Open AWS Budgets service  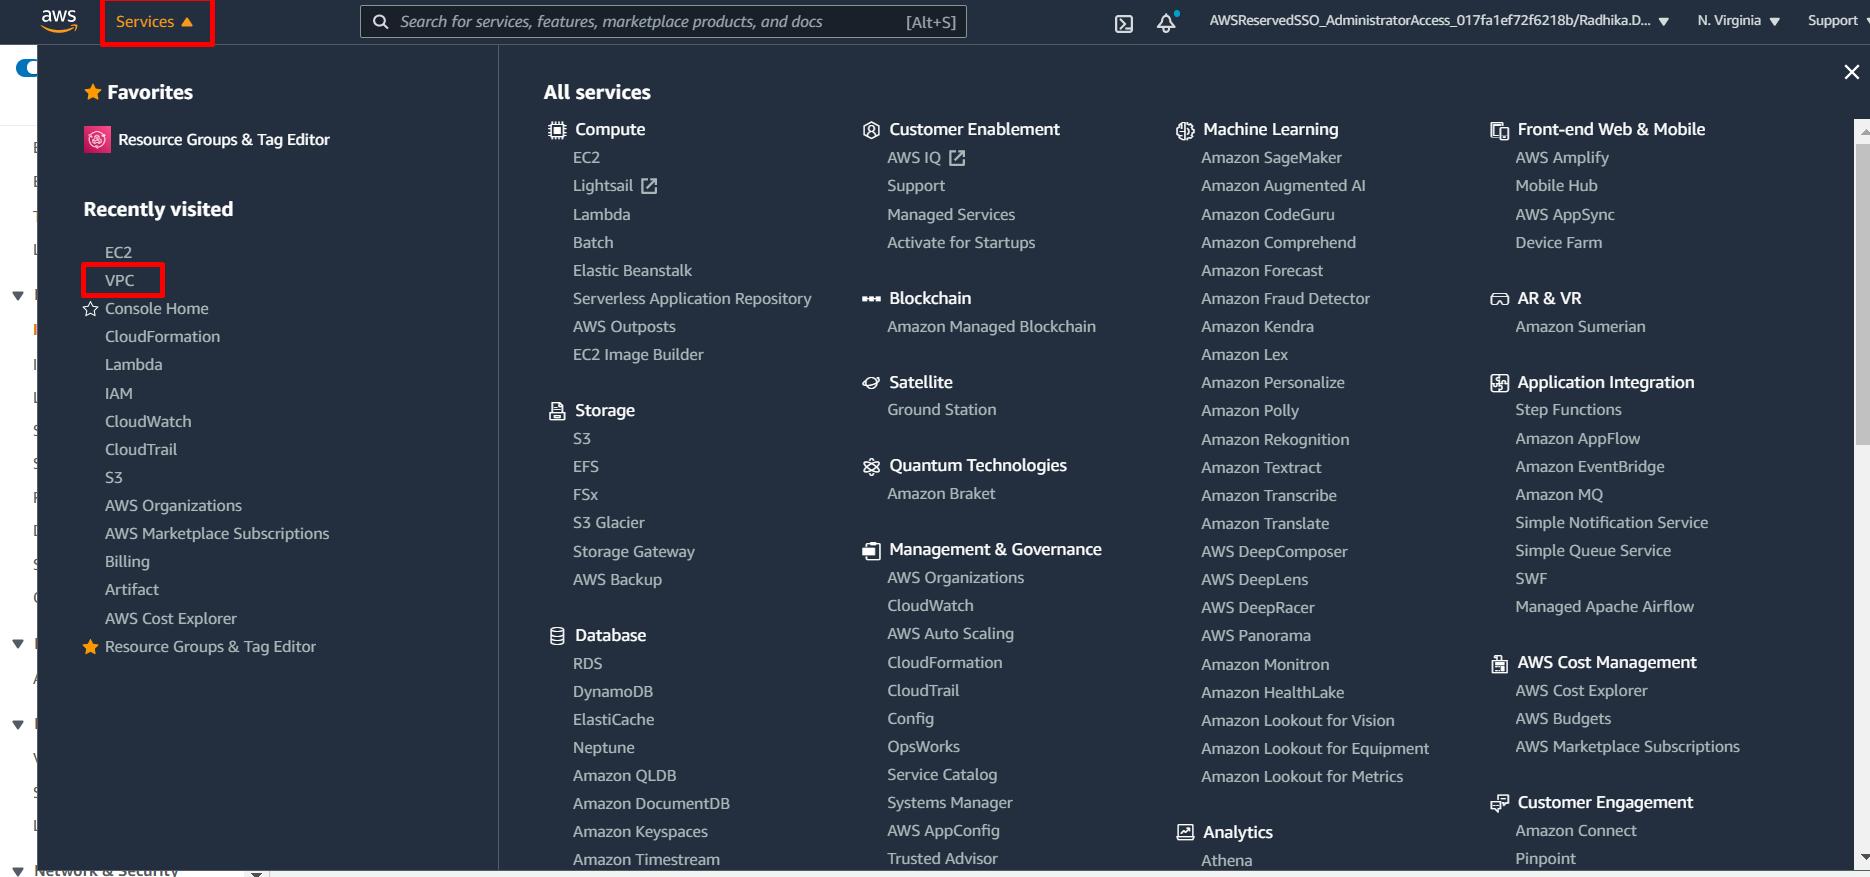1563,719
